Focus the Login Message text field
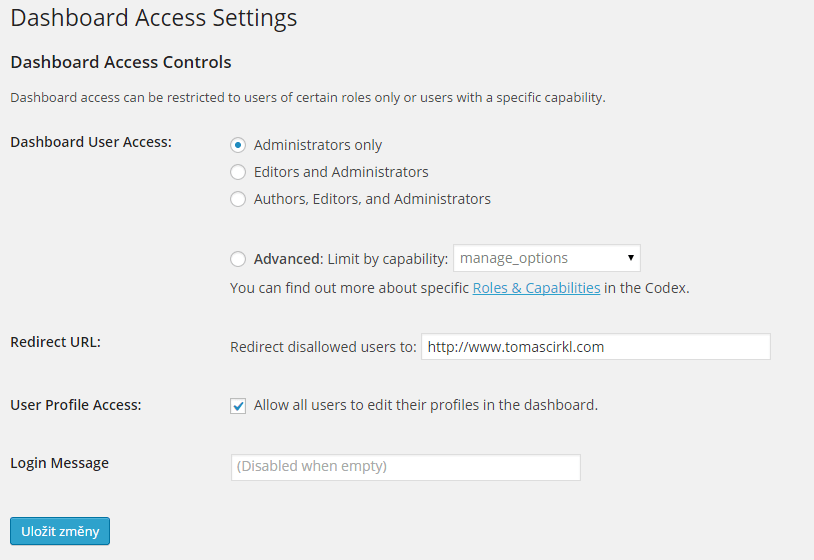This screenshot has width=814, height=560. pos(405,467)
